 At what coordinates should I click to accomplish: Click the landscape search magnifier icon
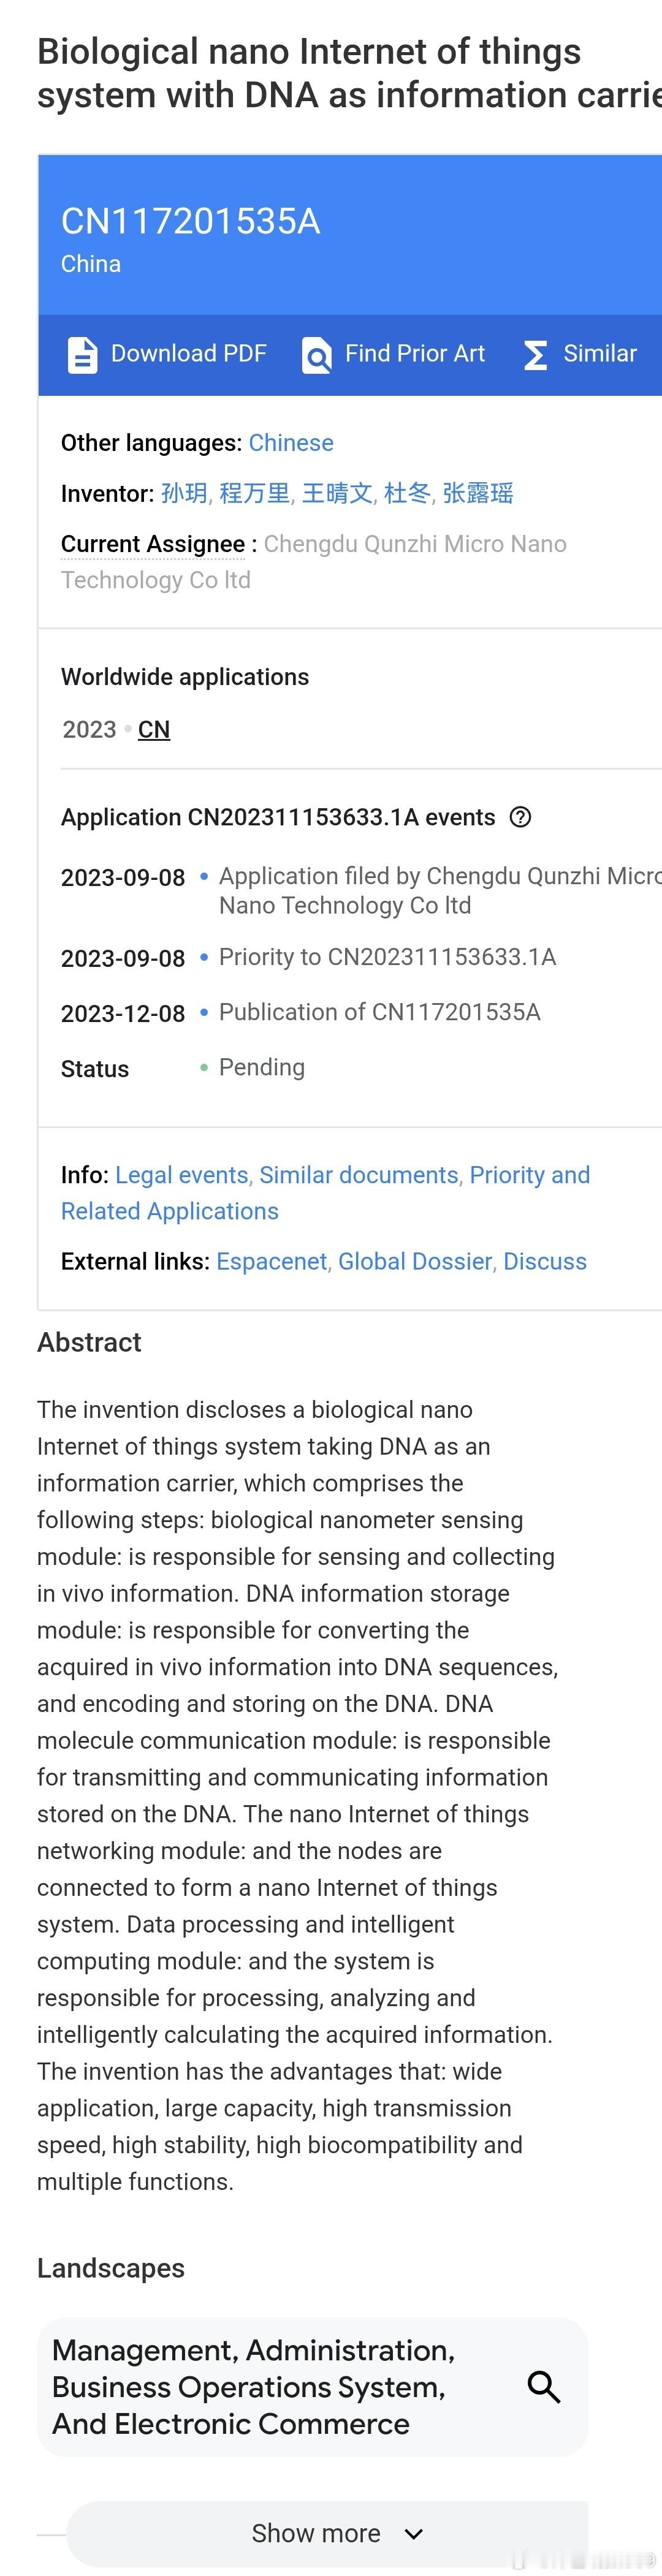pyautogui.click(x=543, y=2386)
